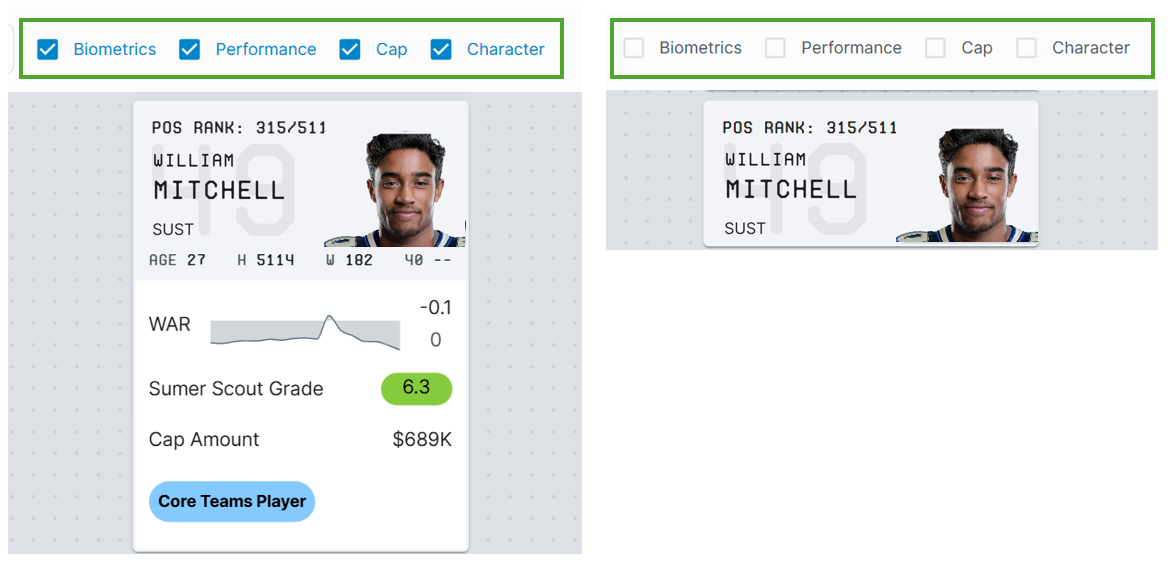Enable the unchecked Cap checkbox
Image resolution: width=1175 pixels, height=572 pixels.
tap(935, 48)
